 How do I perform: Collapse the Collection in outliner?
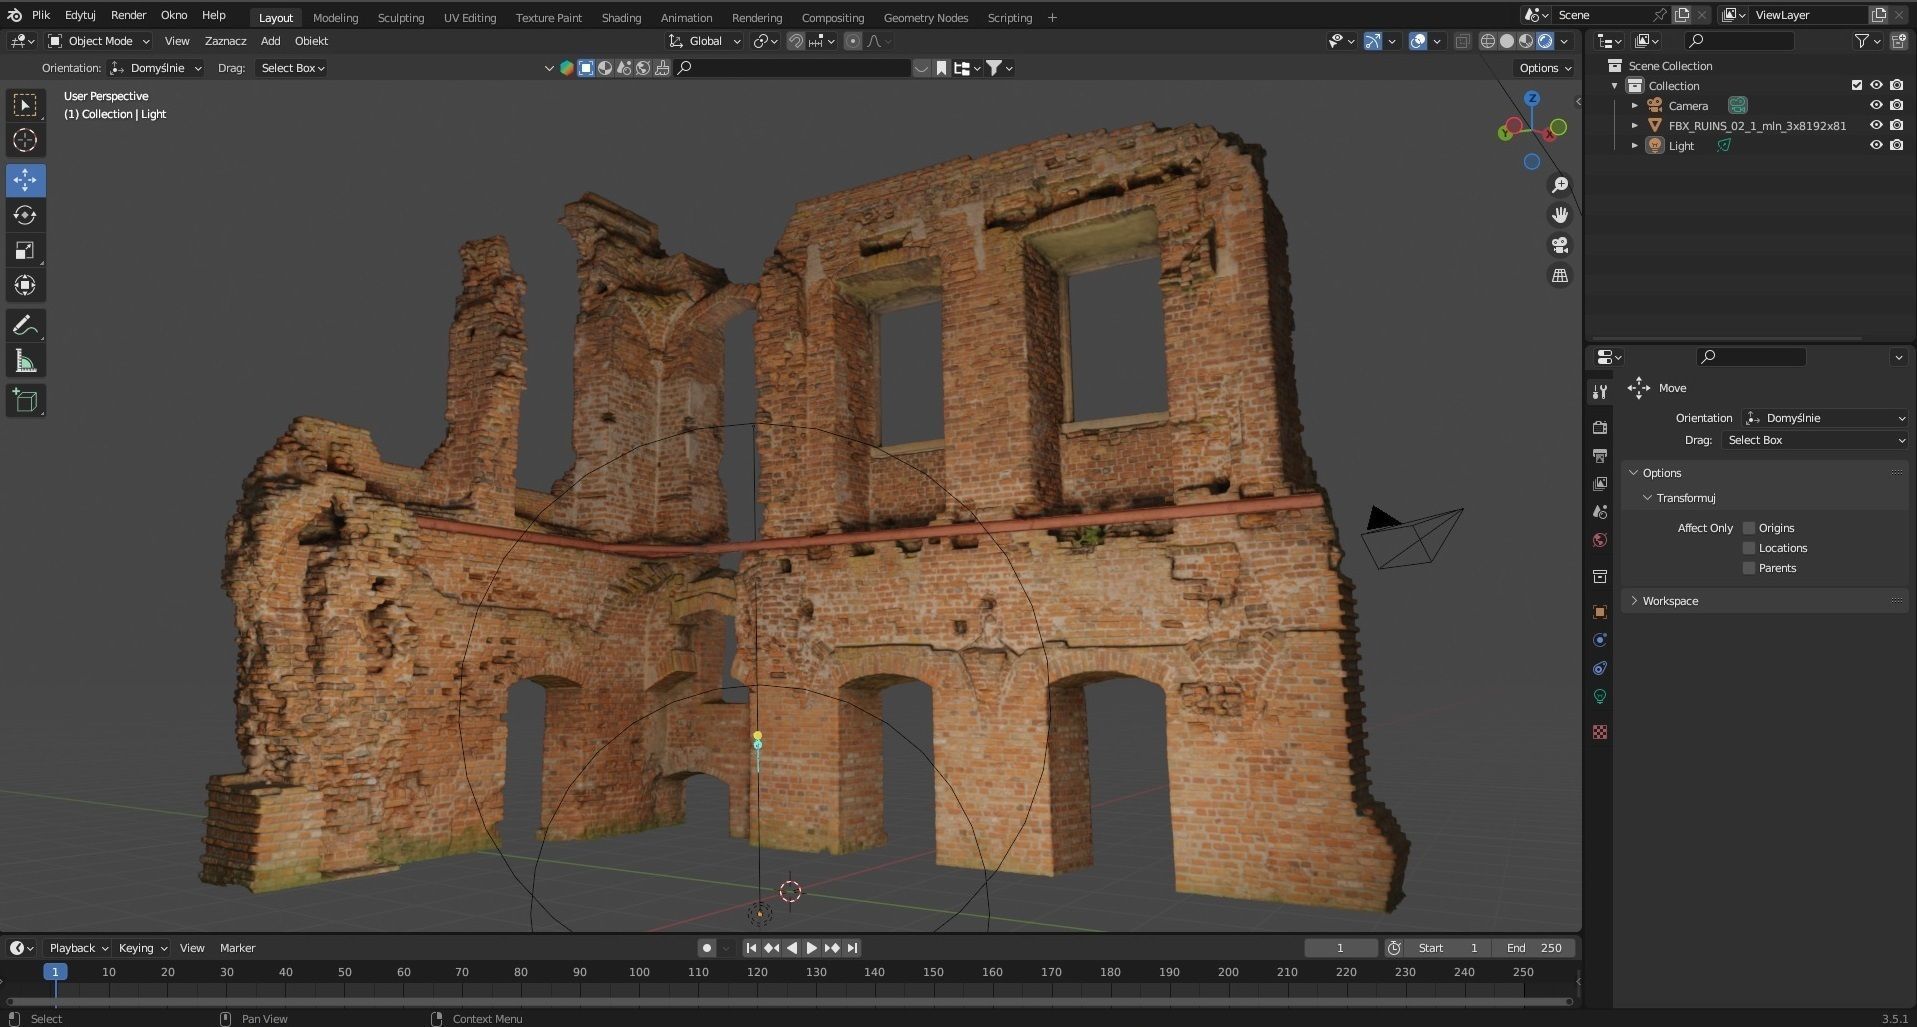tap(1615, 86)
